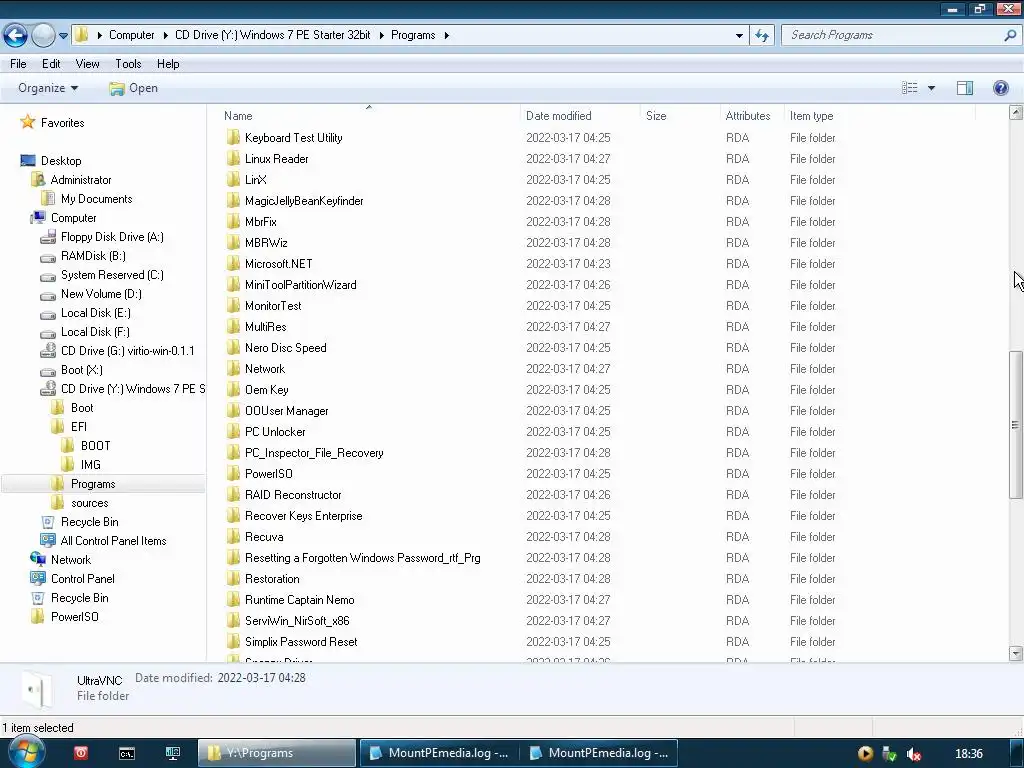Click the Back navigation arrow button
The width and height of the screenshot is (1024, 768).
pos(16,35)
